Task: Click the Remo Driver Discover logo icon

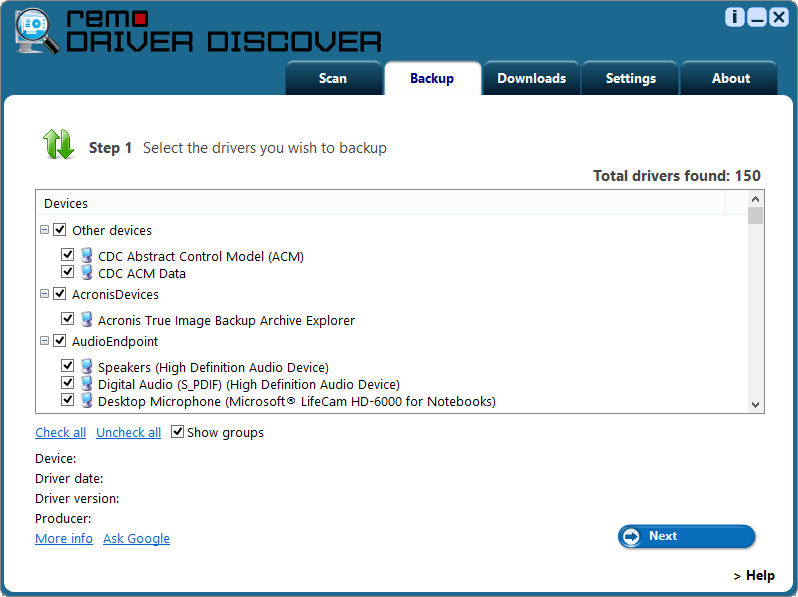Action: (37, 31)
